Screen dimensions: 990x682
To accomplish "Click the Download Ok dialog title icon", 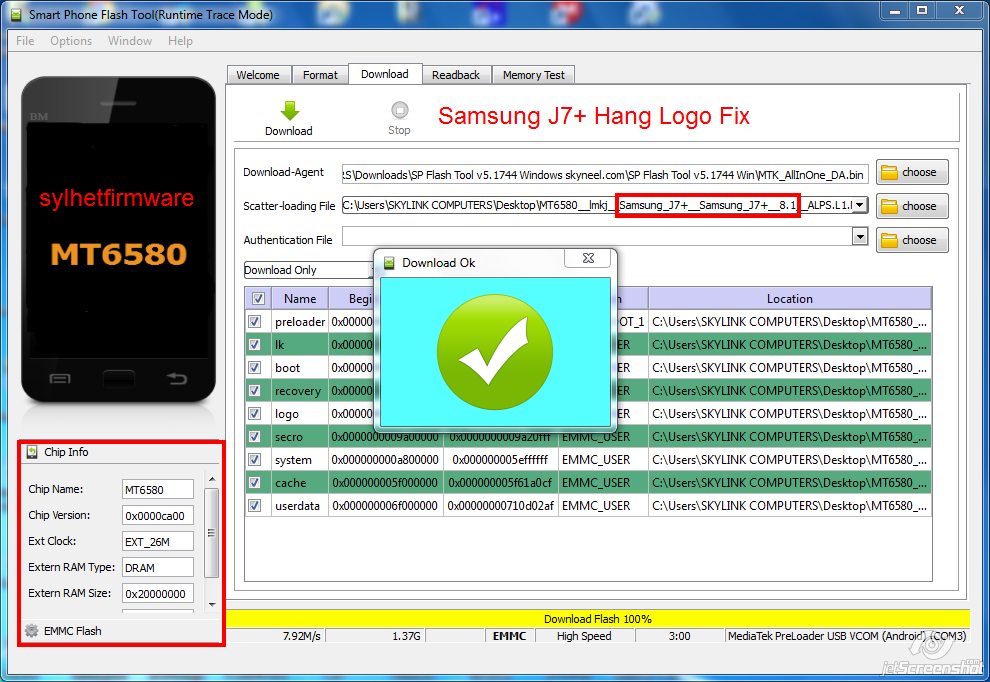I will [390, 263].
